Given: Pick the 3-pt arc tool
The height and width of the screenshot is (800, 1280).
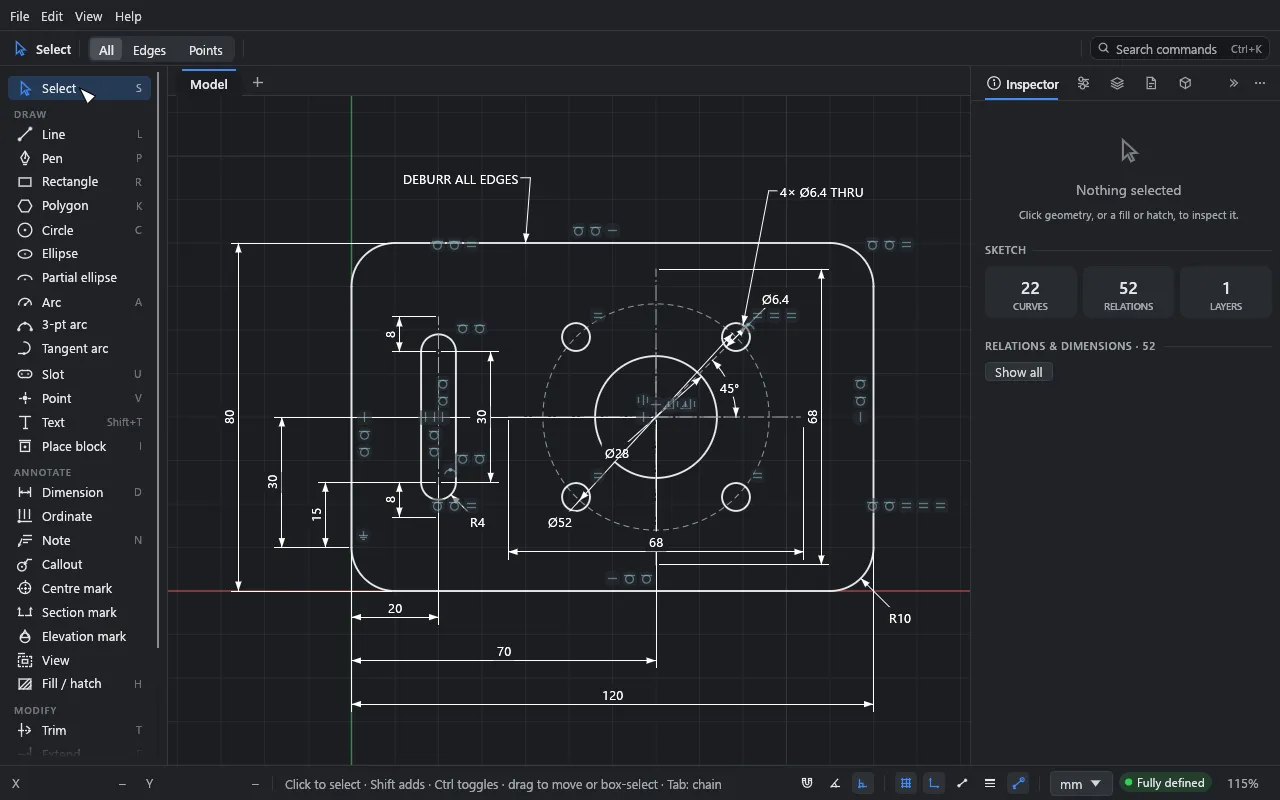Looking at the screenshot, I should 80,325.
